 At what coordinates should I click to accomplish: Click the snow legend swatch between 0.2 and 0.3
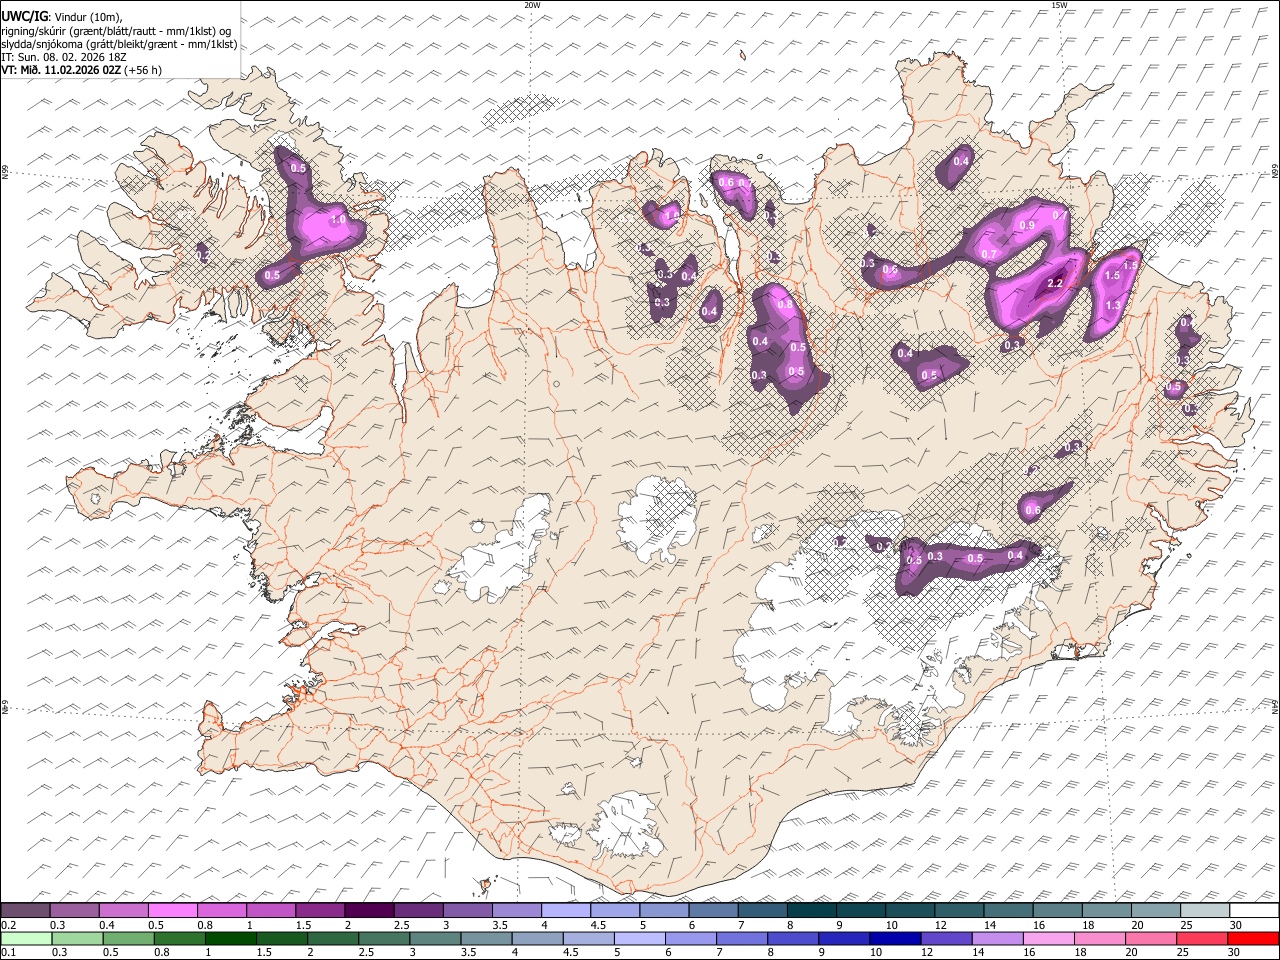coord(25,910)
